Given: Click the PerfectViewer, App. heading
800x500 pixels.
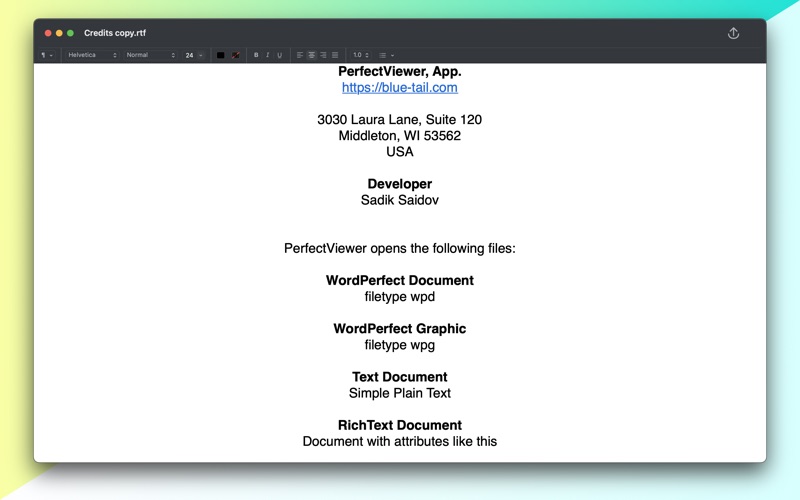Looking at the screenshot, I should (x=399, y=71).
